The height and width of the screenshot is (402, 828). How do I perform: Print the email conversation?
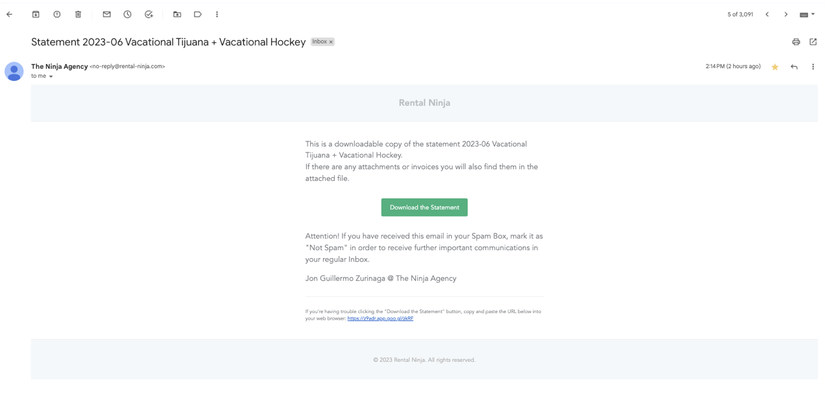(796, 42)
